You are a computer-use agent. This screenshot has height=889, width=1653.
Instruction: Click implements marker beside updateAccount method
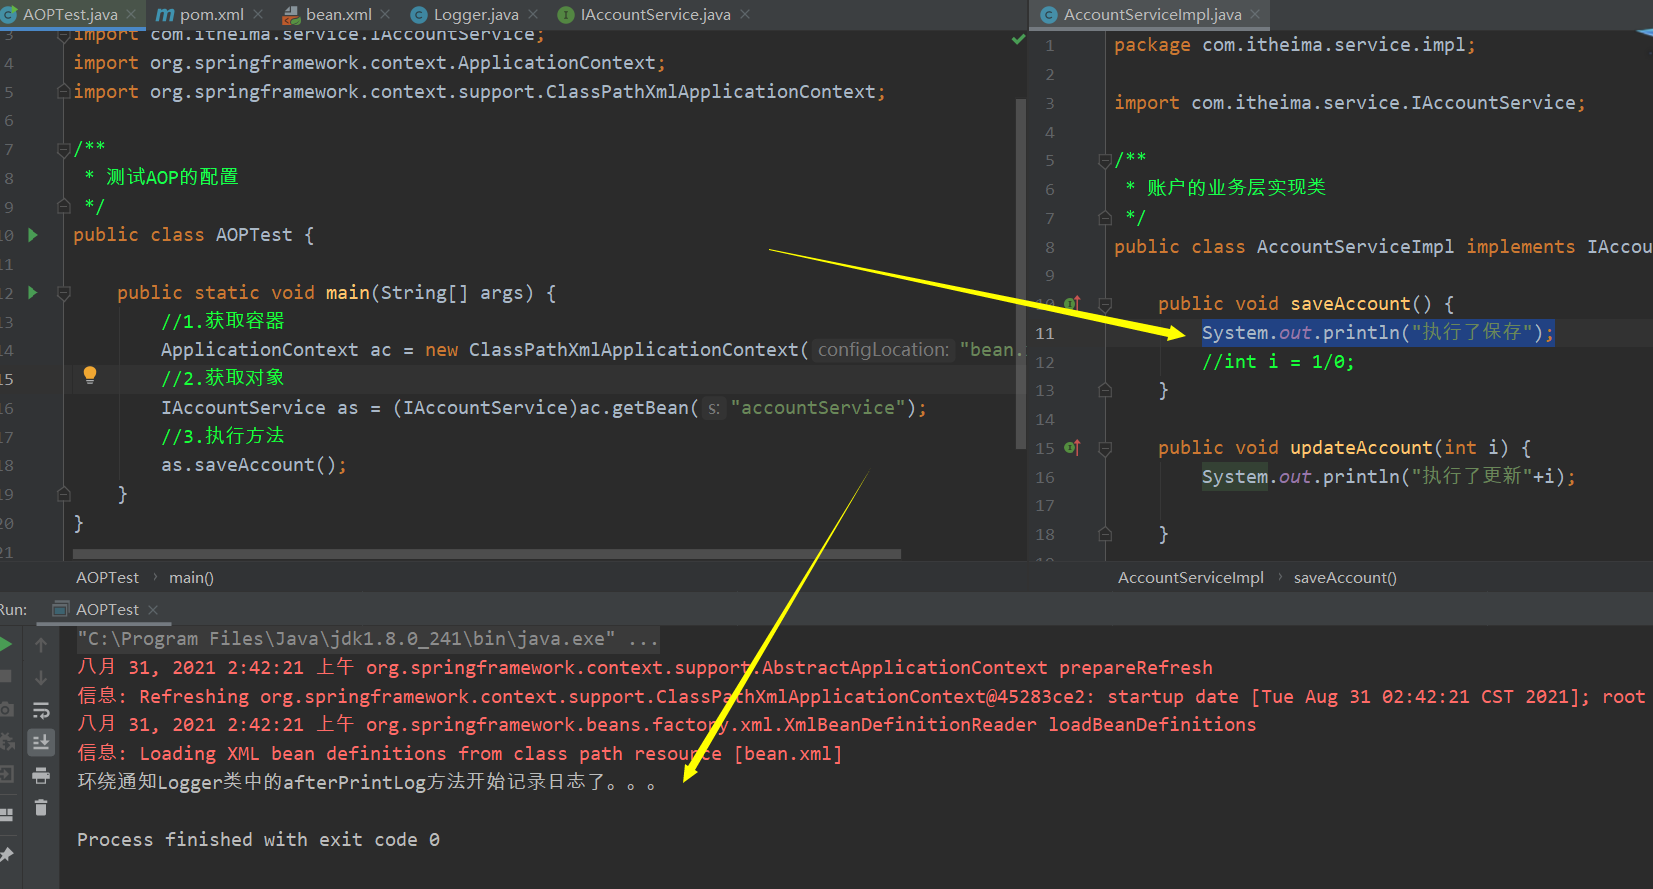coord(1072,448)
